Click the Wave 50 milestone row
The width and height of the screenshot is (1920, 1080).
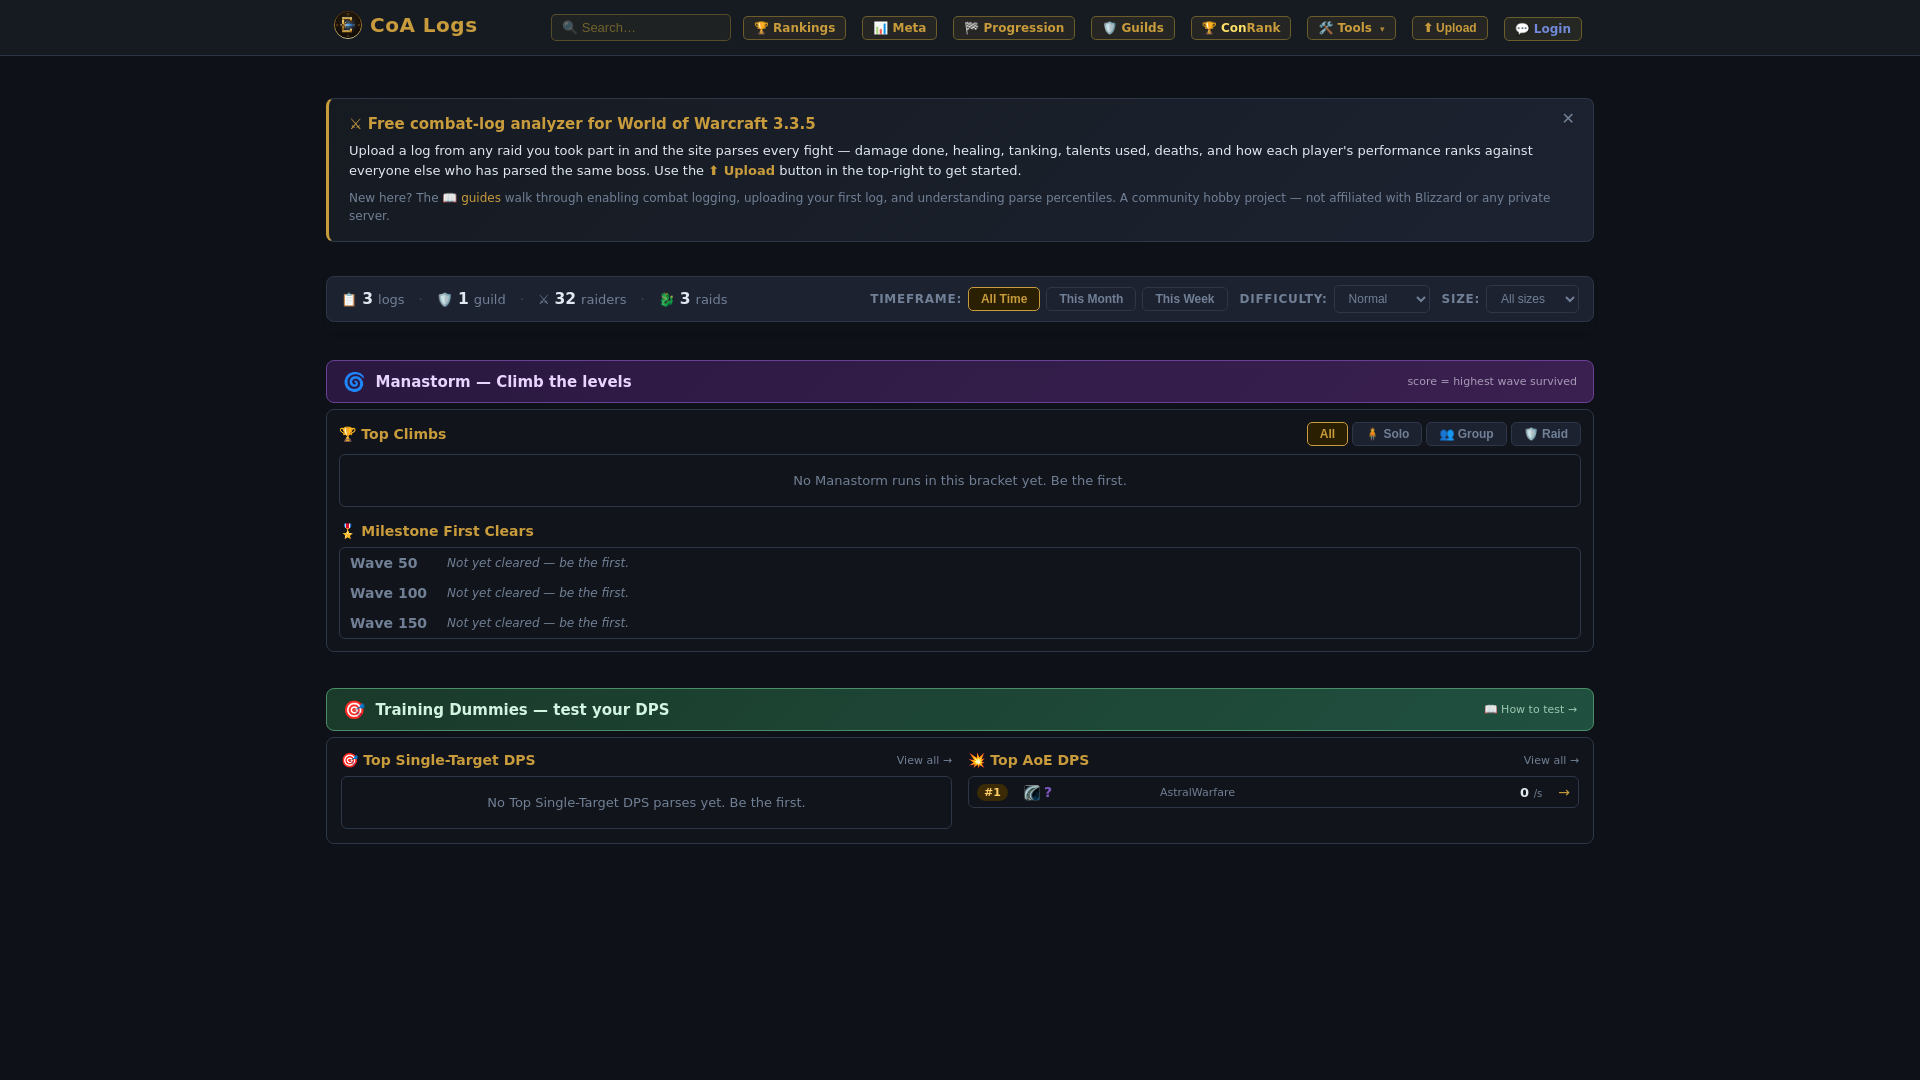pos(960,563)
